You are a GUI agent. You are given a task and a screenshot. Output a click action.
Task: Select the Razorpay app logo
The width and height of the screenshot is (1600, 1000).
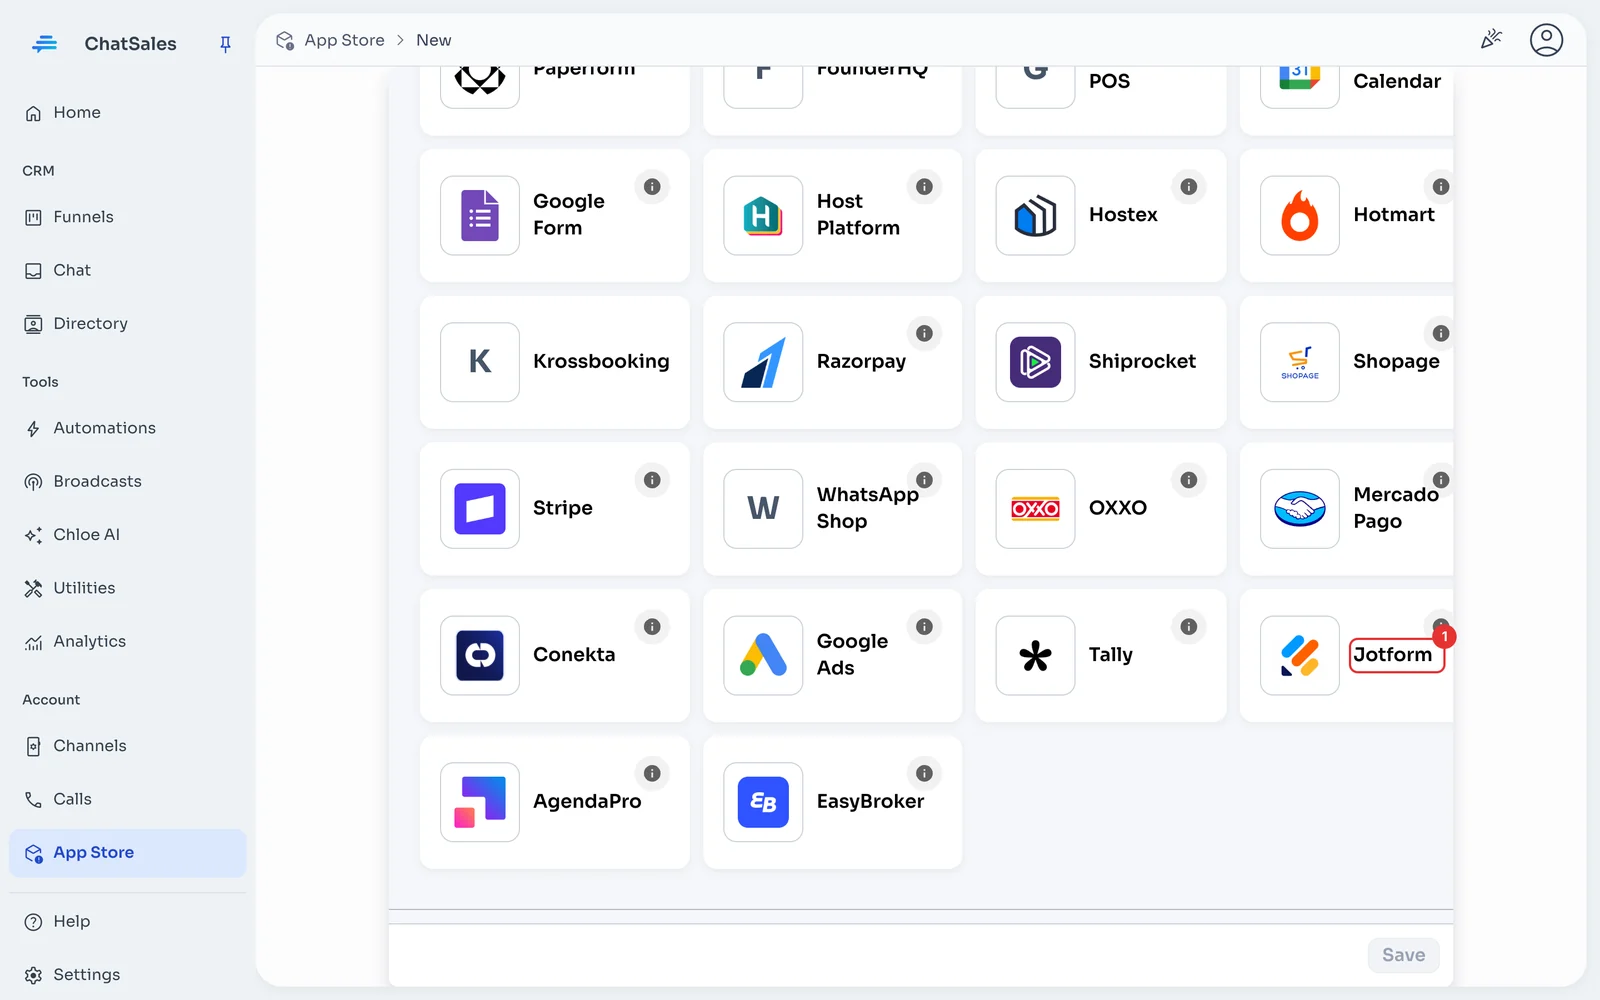(x=763, y=362)
